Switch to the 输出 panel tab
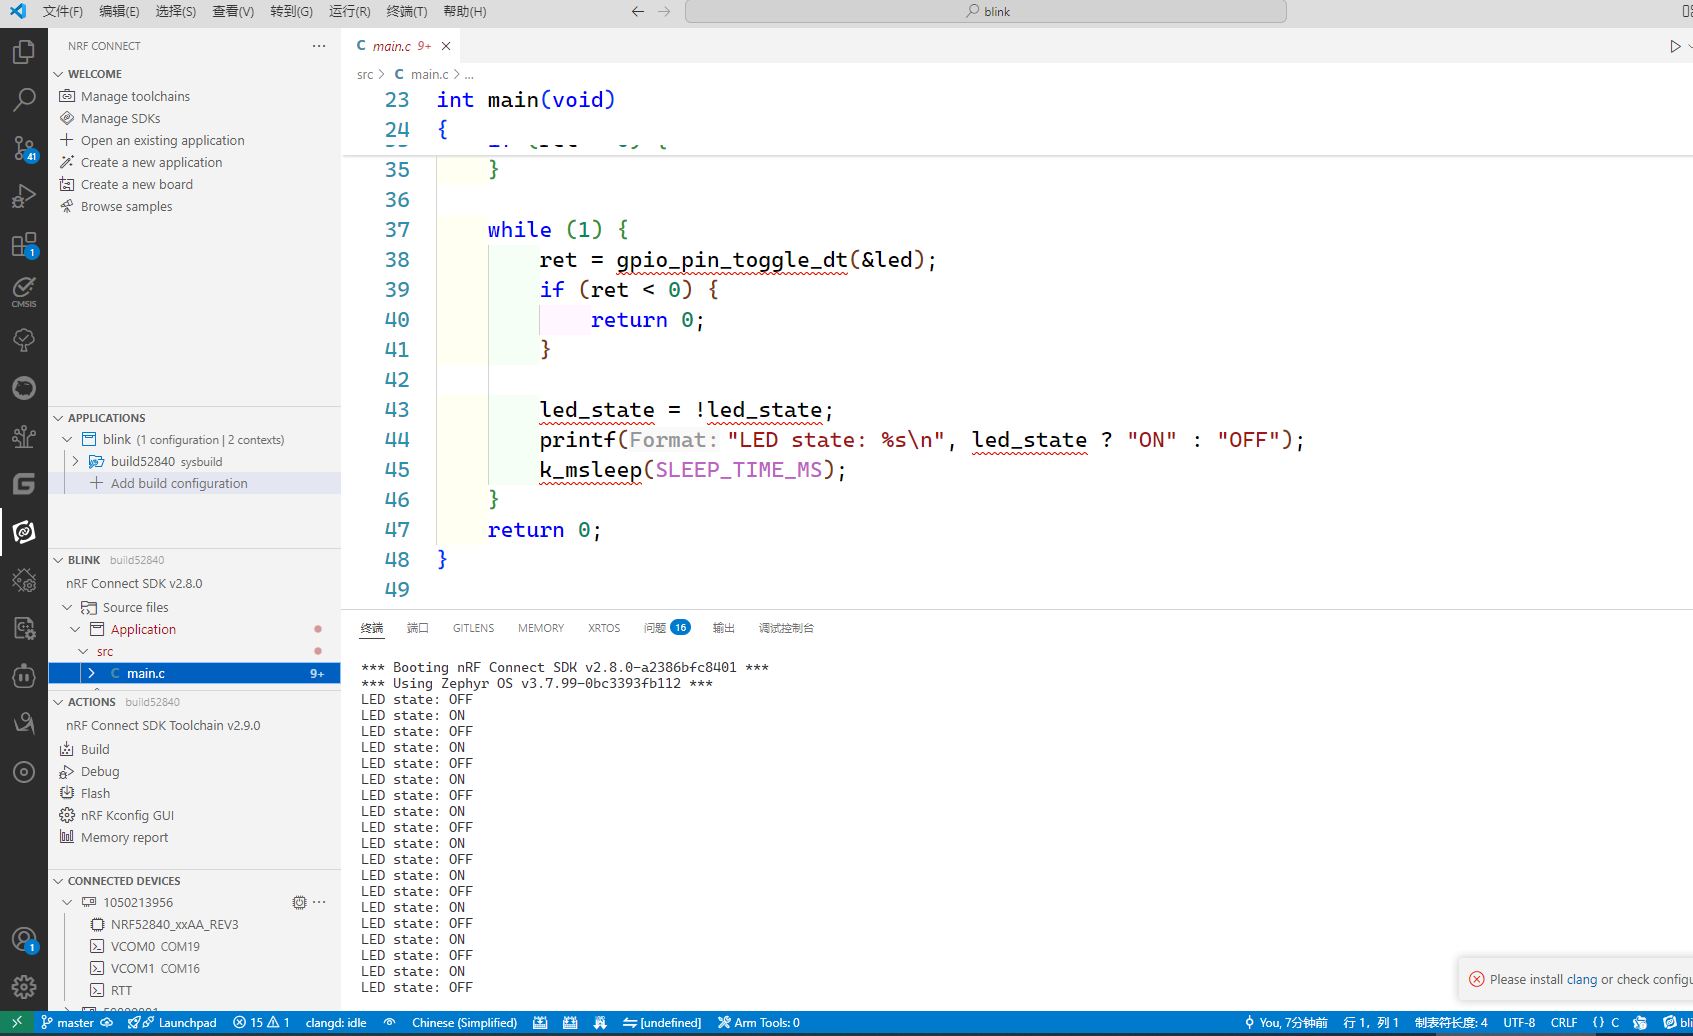The width and height of the screenshot is (1693, 1036). (x=724, y=628)
